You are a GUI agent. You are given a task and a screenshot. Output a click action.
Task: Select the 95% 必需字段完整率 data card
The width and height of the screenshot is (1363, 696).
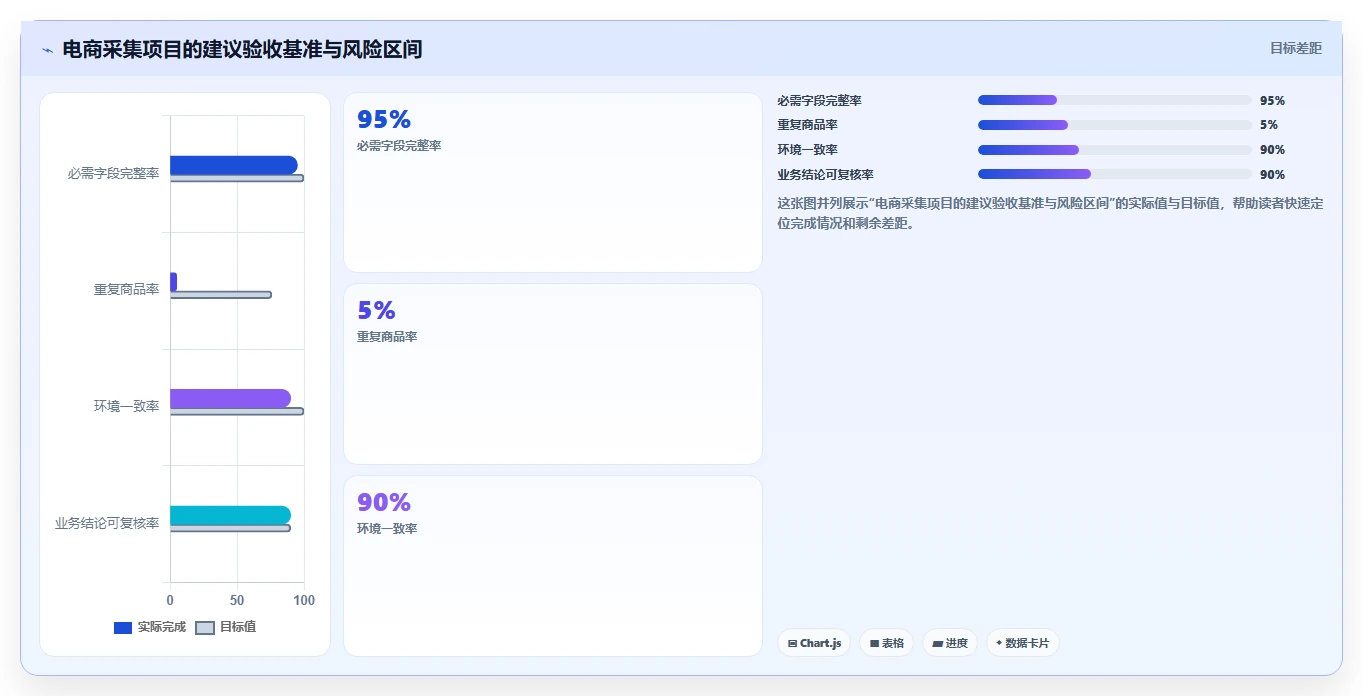click(x=553, y=182)
